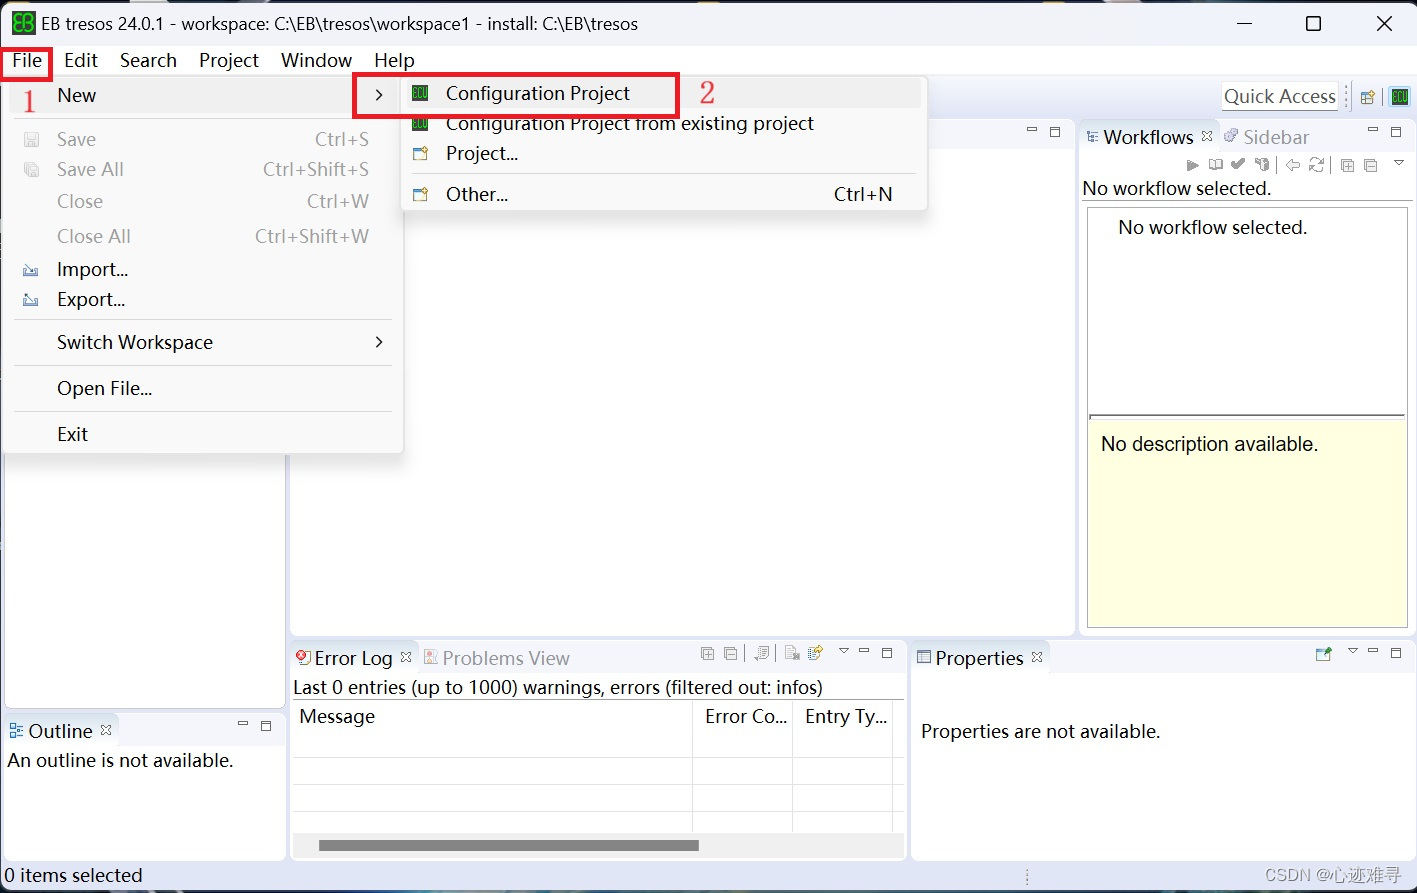The height and width of the screenshot is (893, 1417).
Task: Click the scroll-lock icon in Error Log
Action: click(x=762, y=653)
